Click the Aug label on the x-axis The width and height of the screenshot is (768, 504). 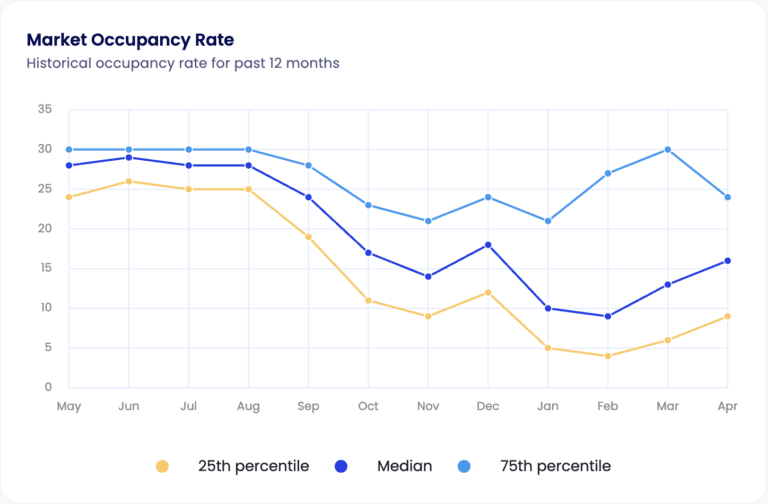(248, 407)
